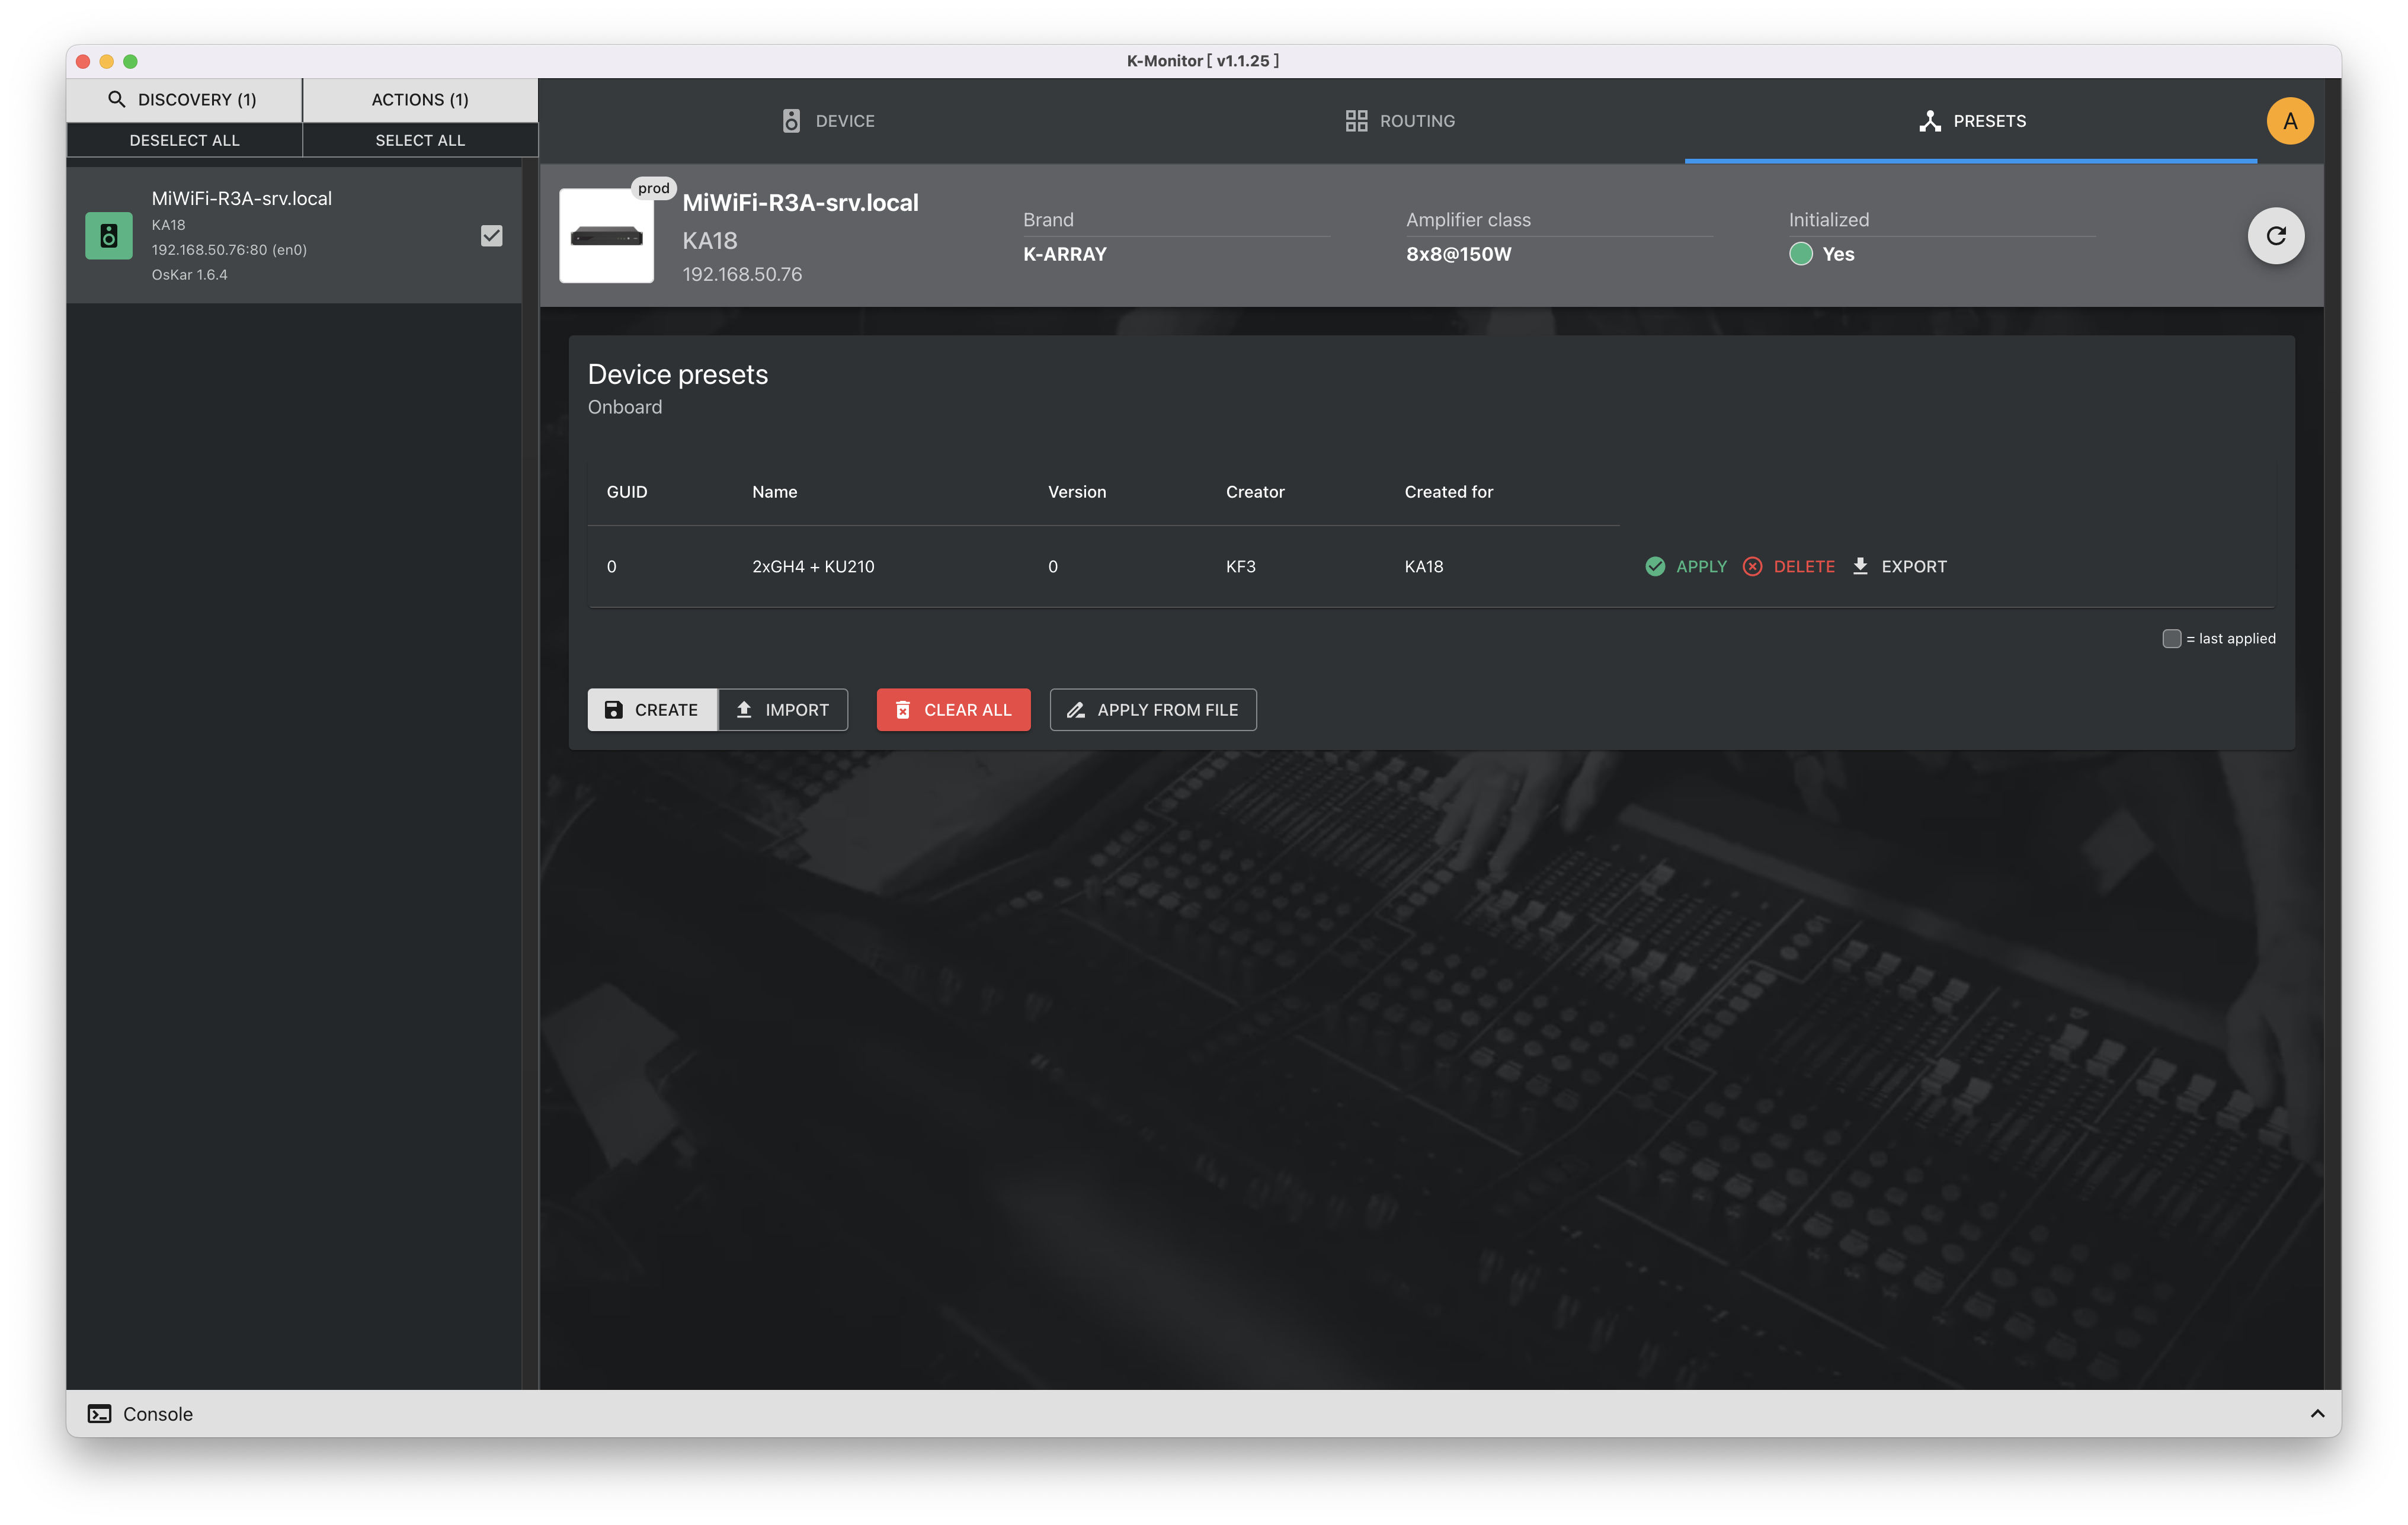
Task: Click the red X Delete icon
Action: [x=1752, y=567]
